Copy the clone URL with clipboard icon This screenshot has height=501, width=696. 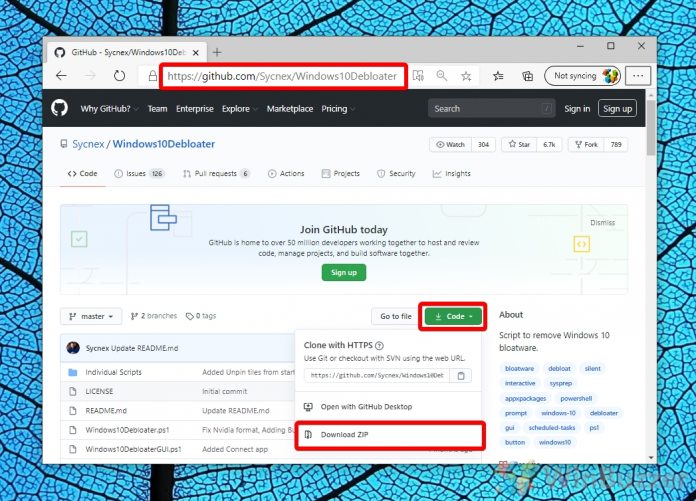[x=461, y=376]
